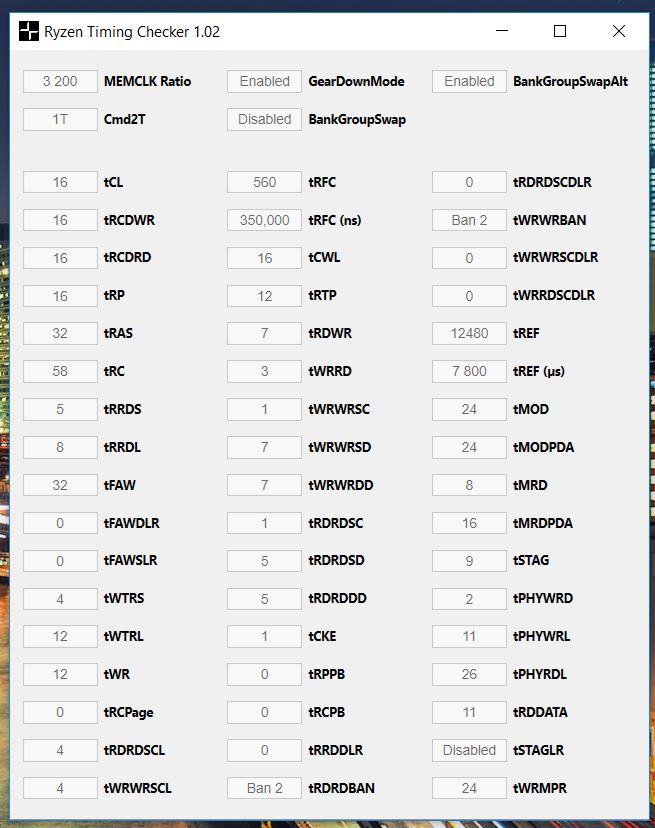Click the tMODPDA value field

pyautogui.click(x=469, y=447)
